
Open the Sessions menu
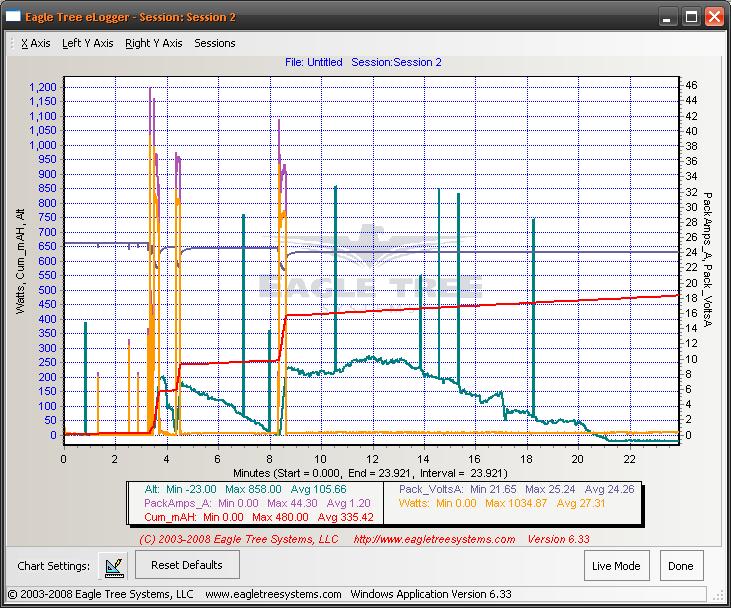215,43
